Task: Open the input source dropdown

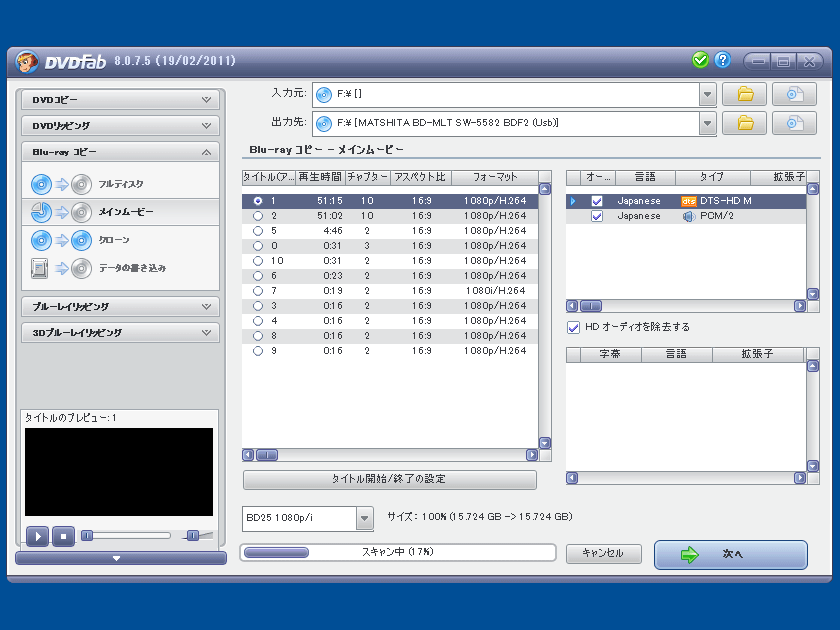Action: (x=707, y=95)
